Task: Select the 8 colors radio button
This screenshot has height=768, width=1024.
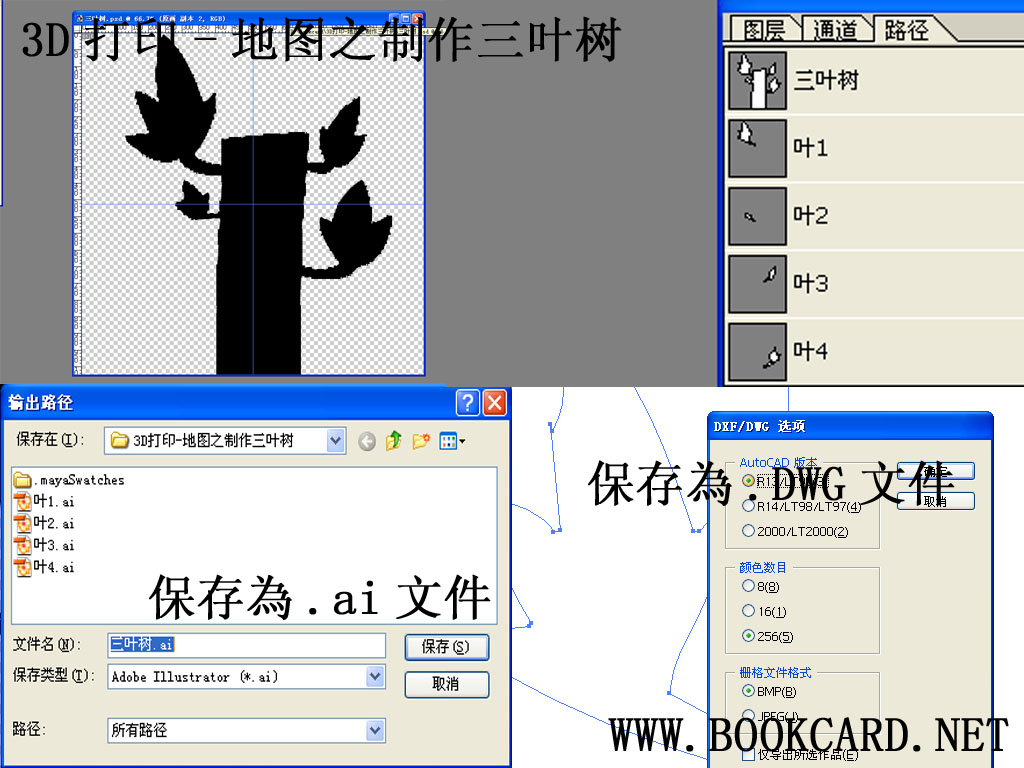Action: 749,586
